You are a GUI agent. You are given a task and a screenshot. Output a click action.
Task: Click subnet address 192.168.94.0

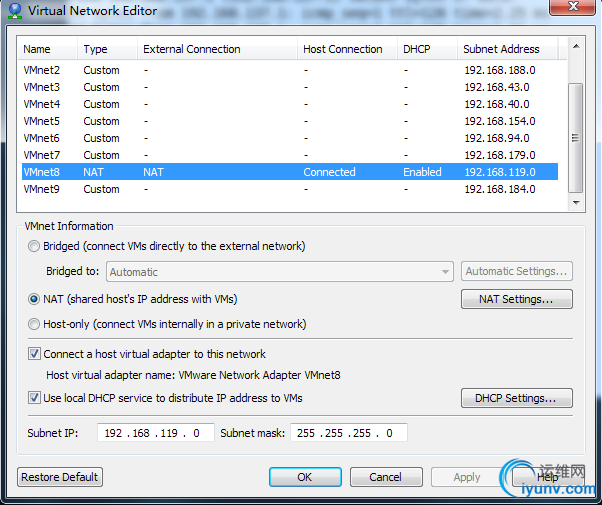(497, 138)
